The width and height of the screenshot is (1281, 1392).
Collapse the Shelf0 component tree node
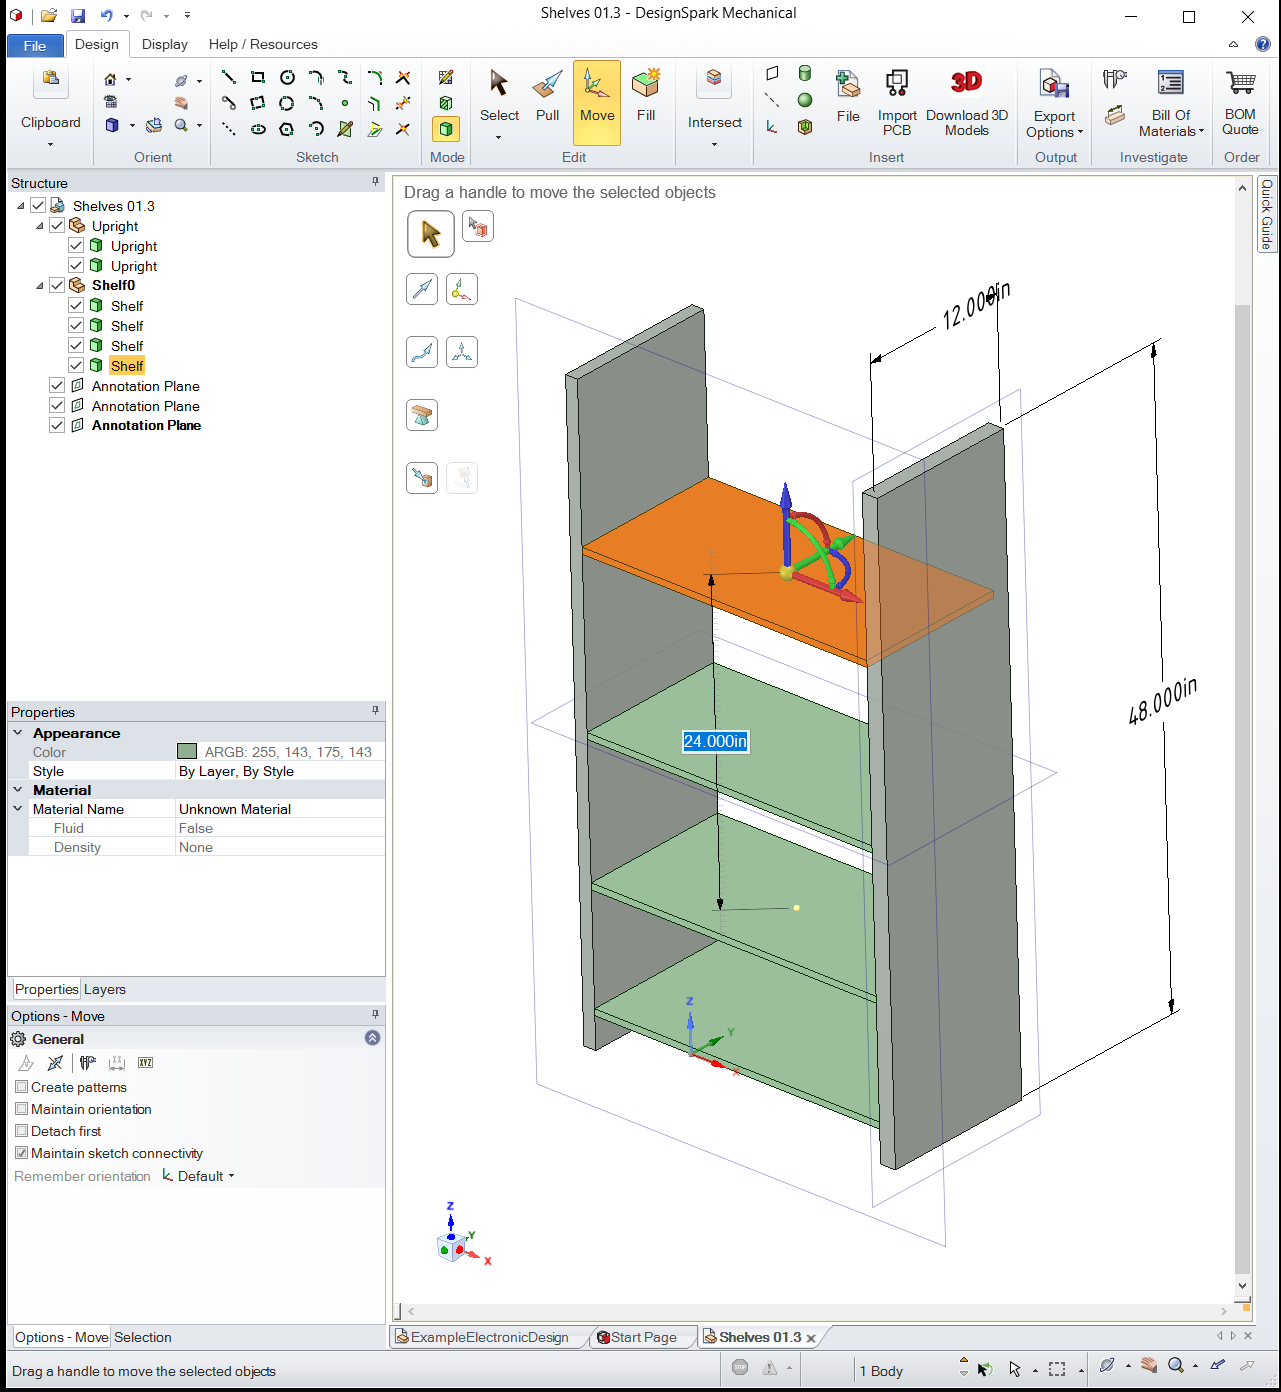point(40,286)
